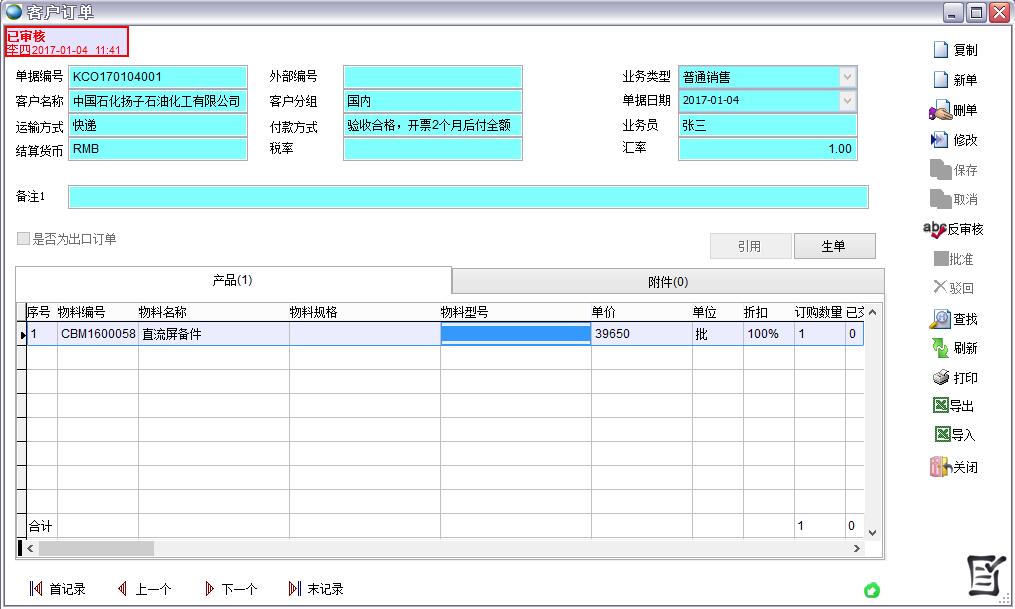Screen dimensions: 1015x609
Task: Select the 产品(1) tab
Action: [233, 280]
